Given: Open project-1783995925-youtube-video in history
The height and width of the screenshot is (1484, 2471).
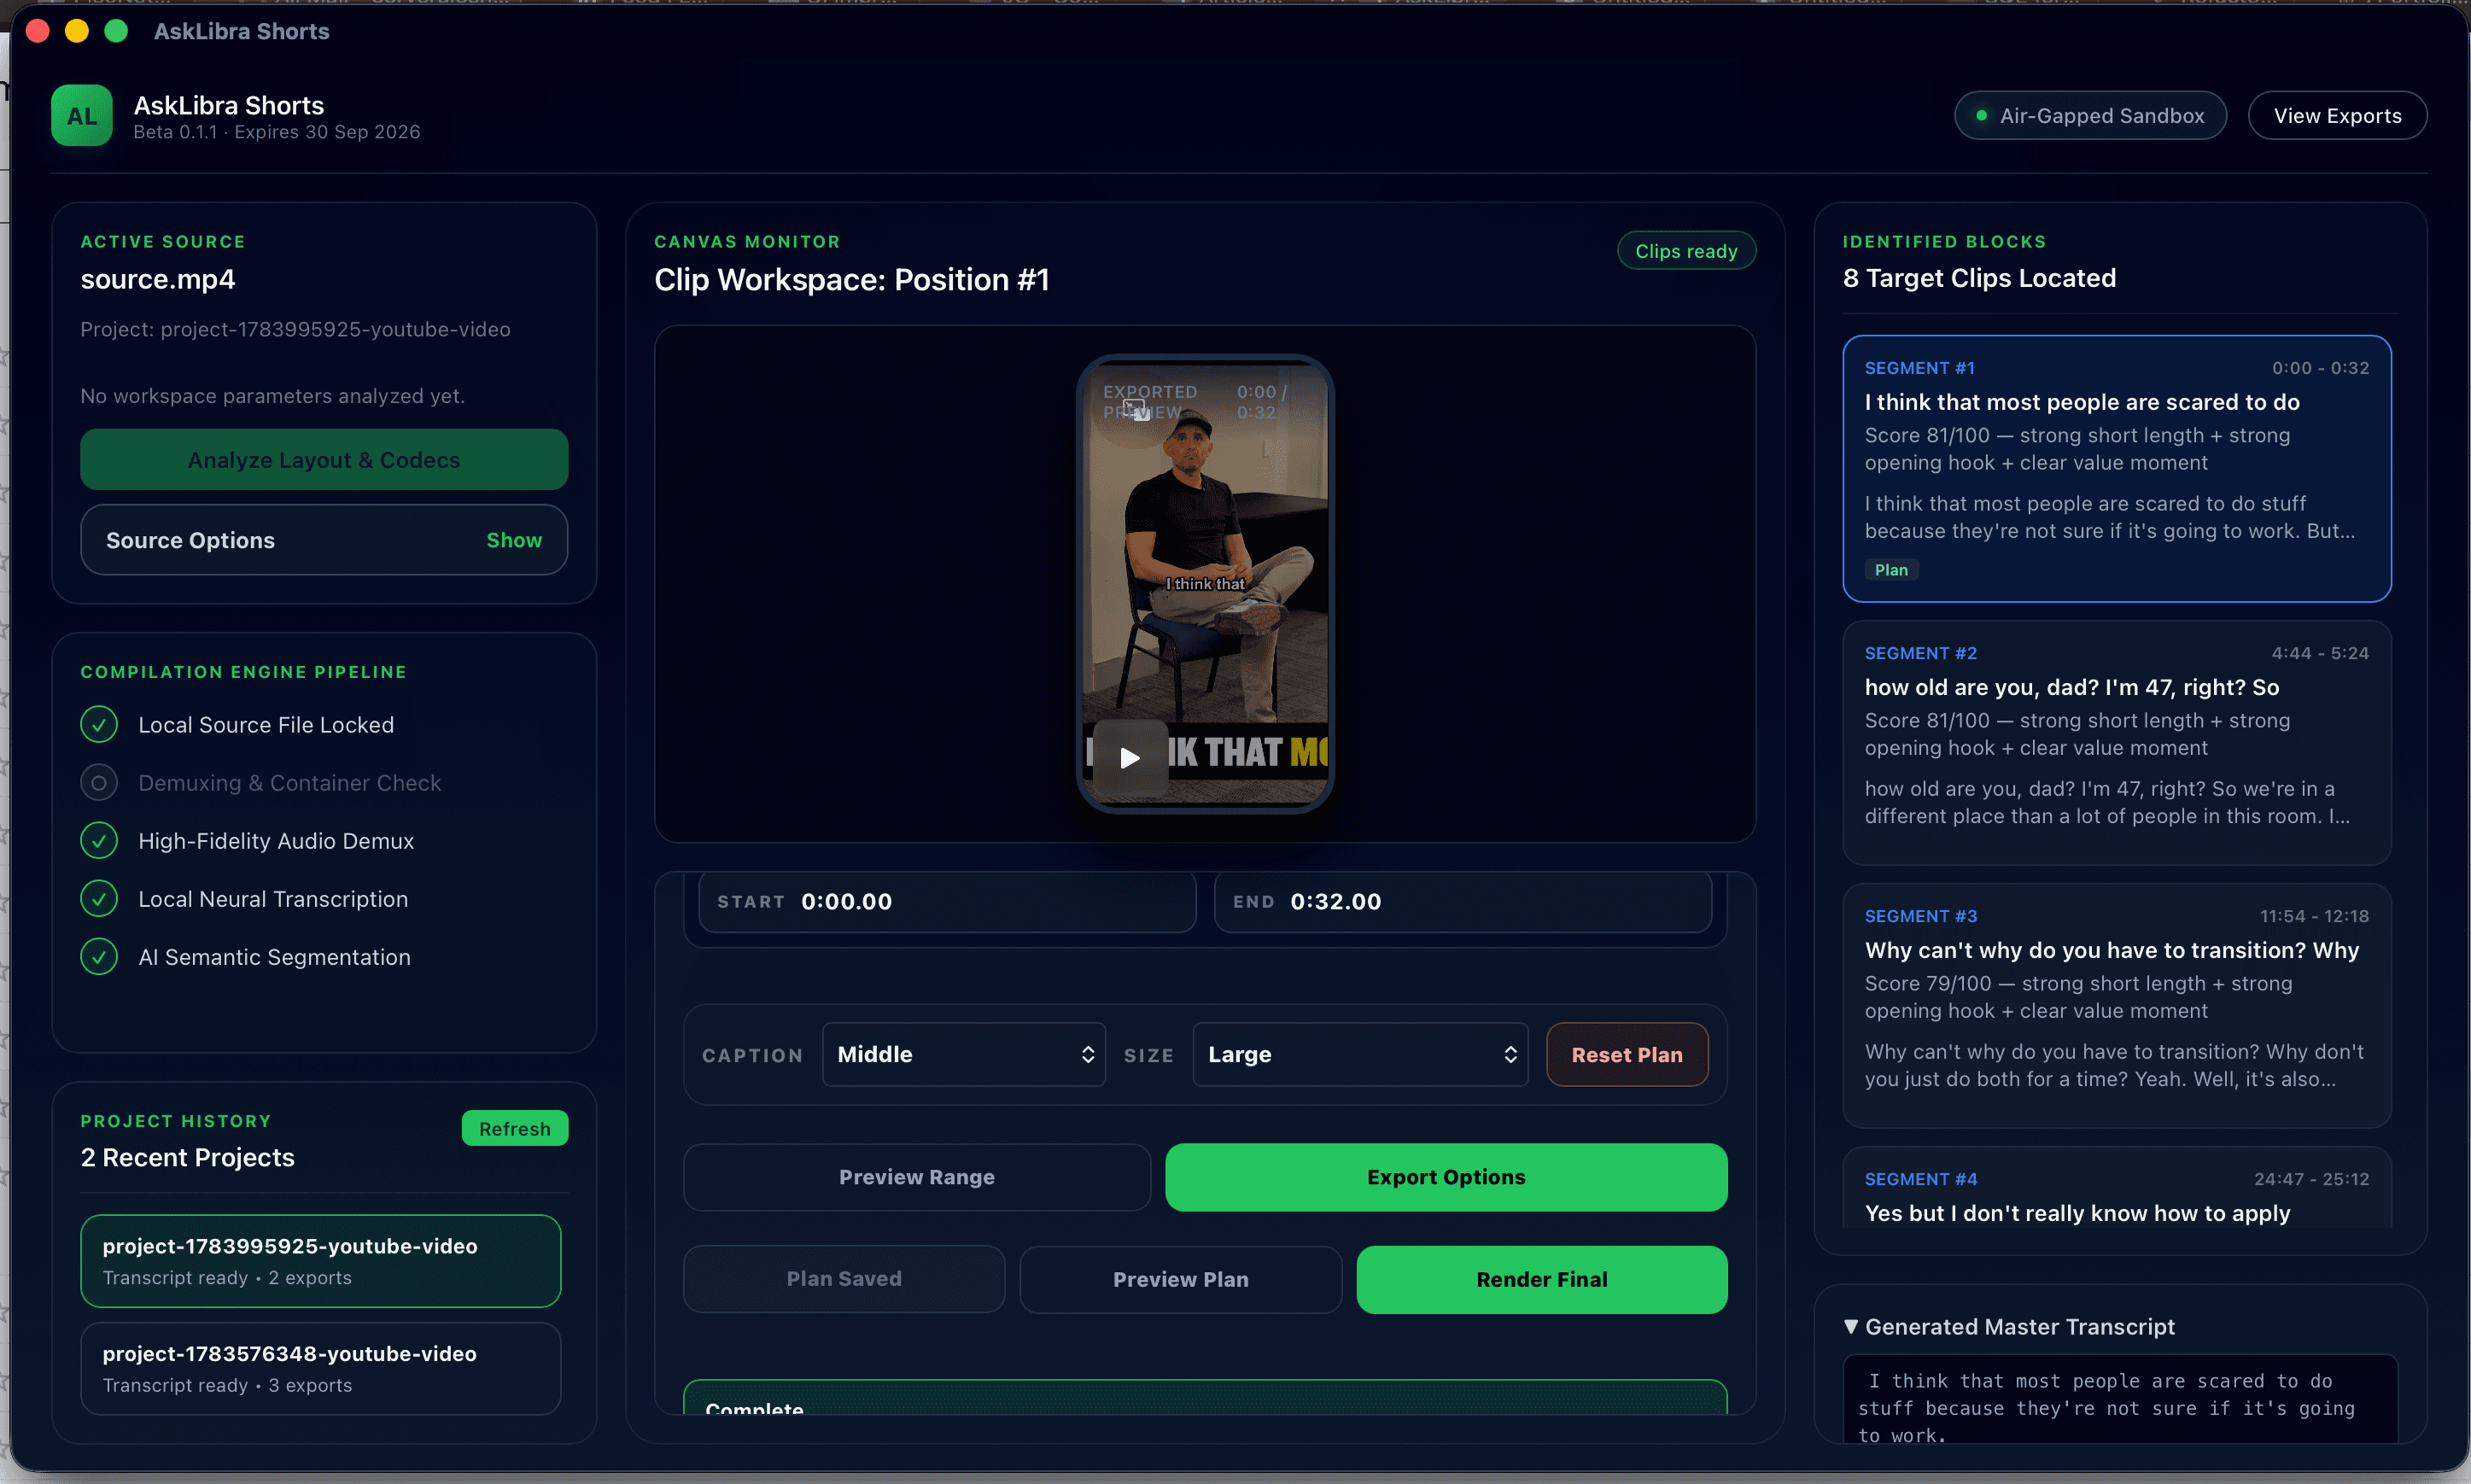Looking at the screenshot, I should [x=321, y=1261].
